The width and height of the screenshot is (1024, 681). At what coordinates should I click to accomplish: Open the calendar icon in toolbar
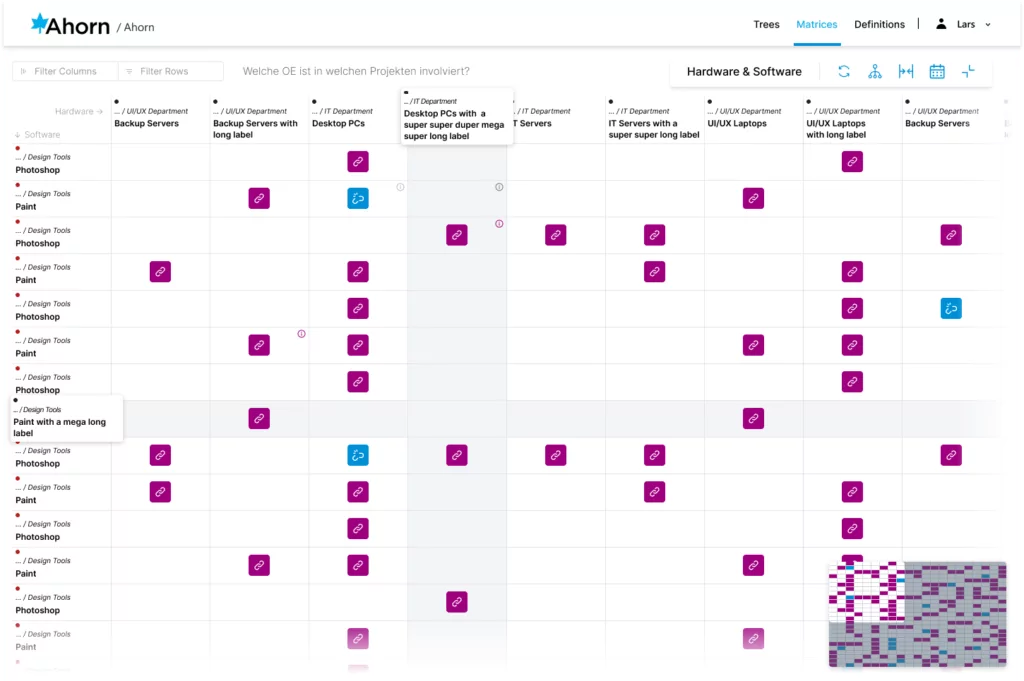click(937, 71)
